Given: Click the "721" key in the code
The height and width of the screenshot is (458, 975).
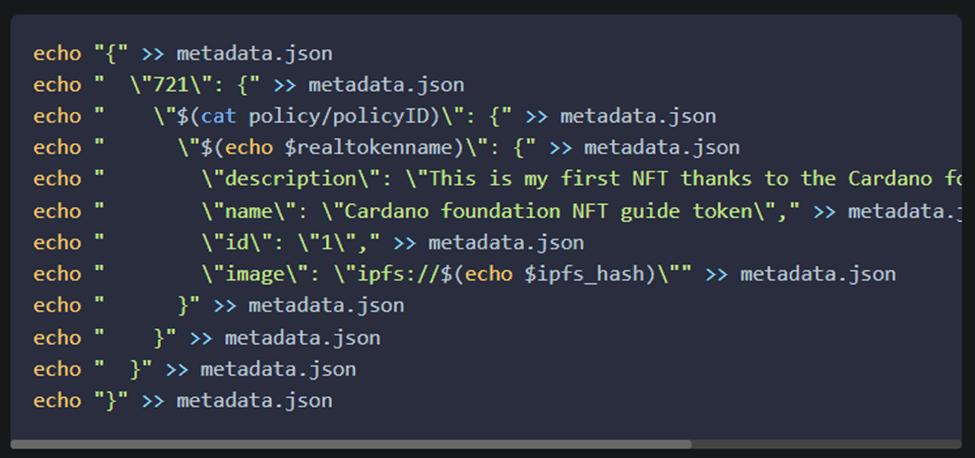Looking at the screenshot, I should tap(170, 85).
